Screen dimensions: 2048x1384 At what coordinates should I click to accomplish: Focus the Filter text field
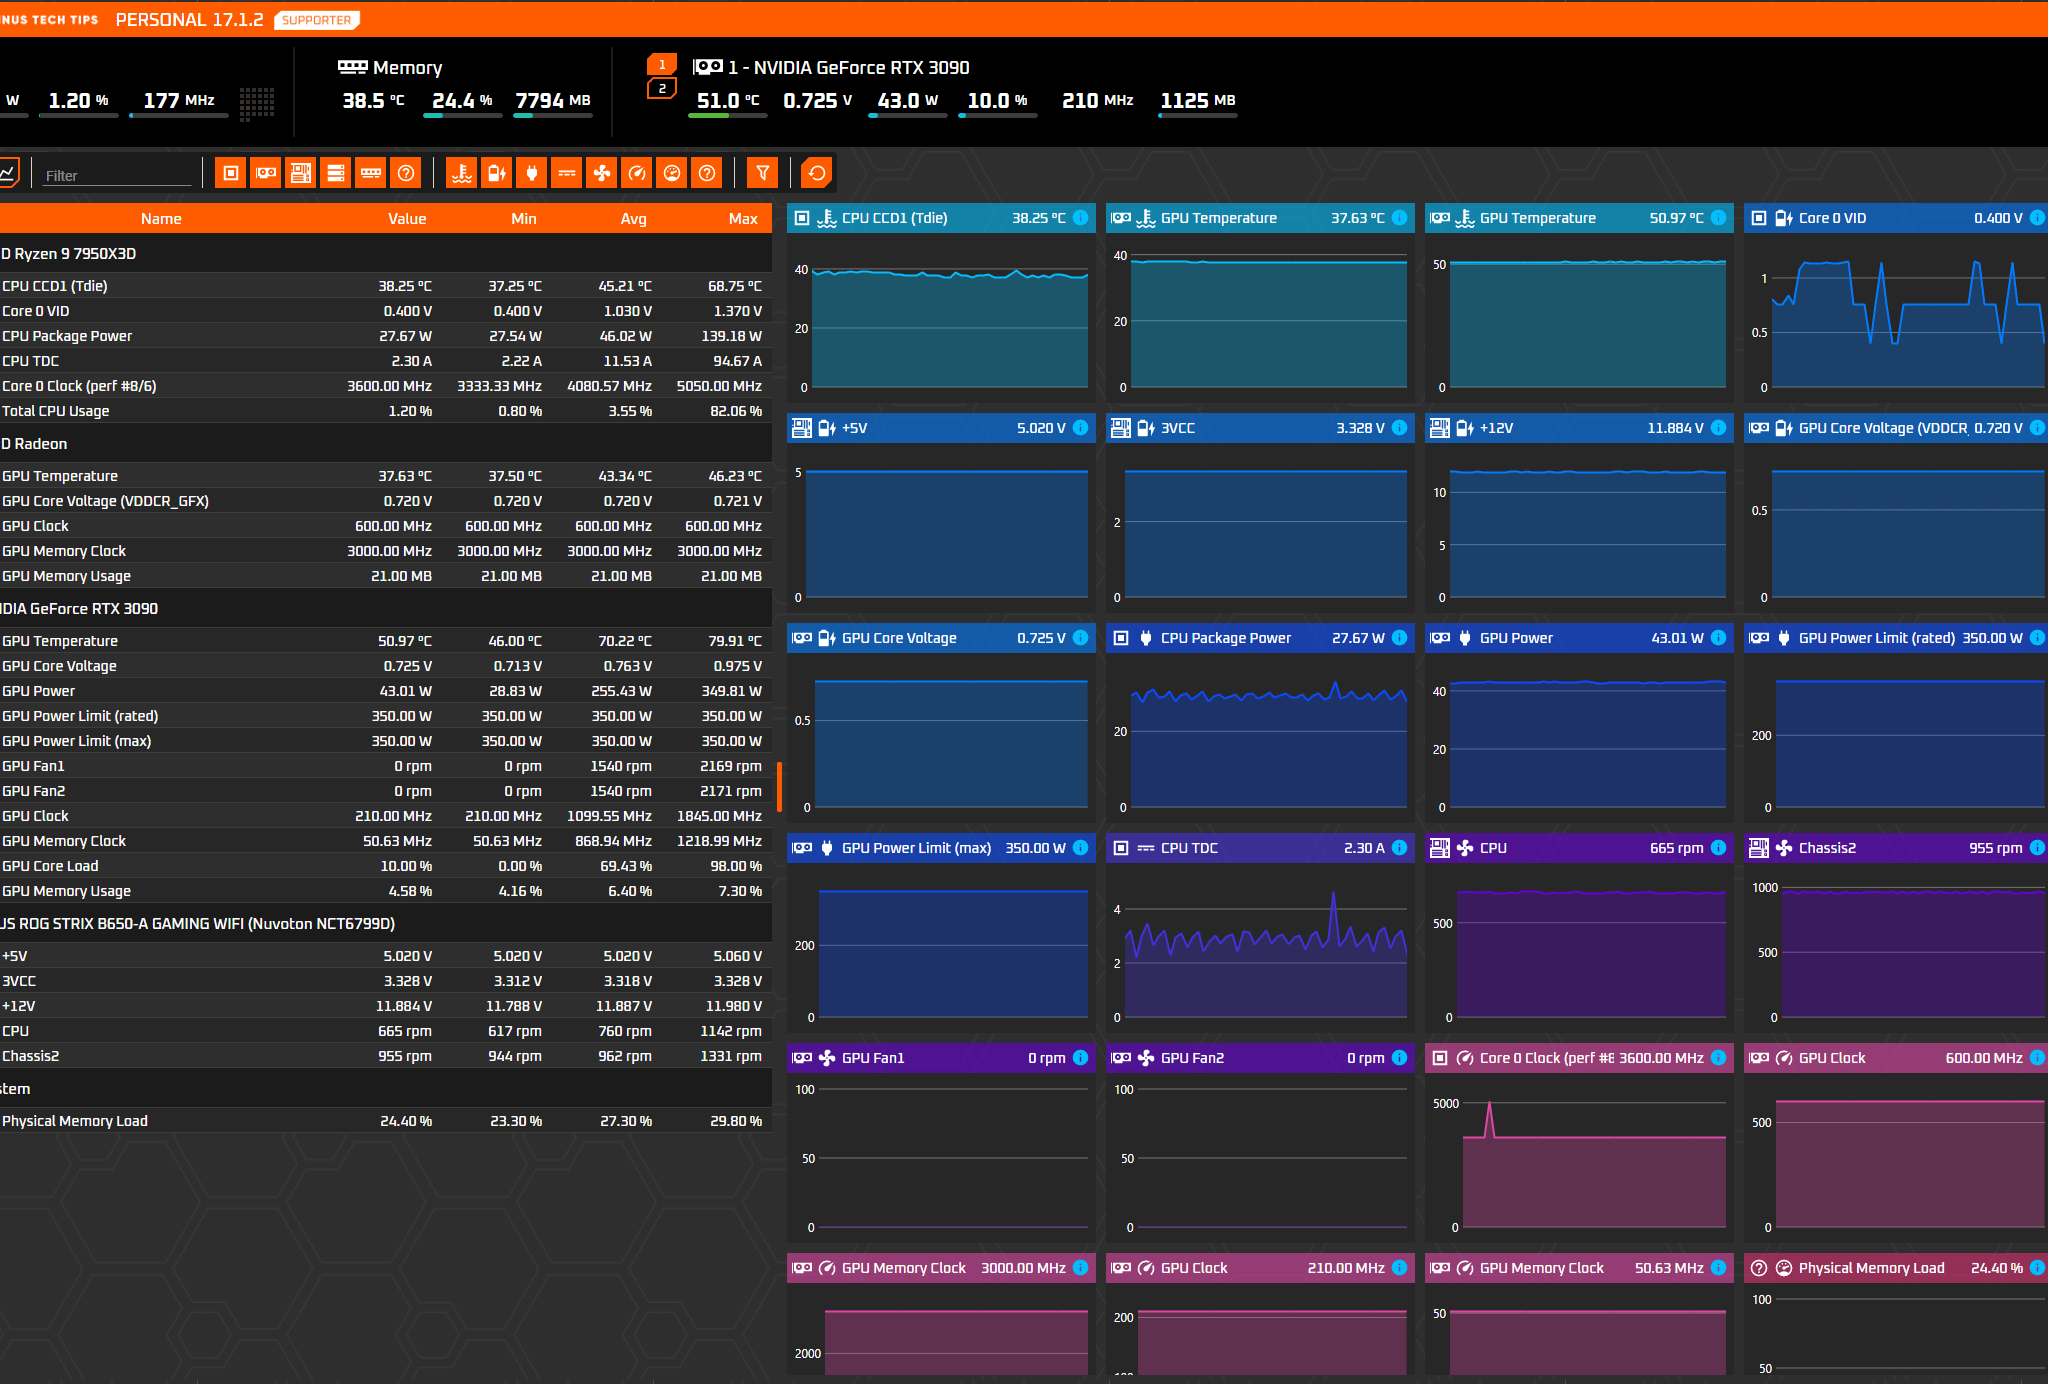click(x=117, y=175)
